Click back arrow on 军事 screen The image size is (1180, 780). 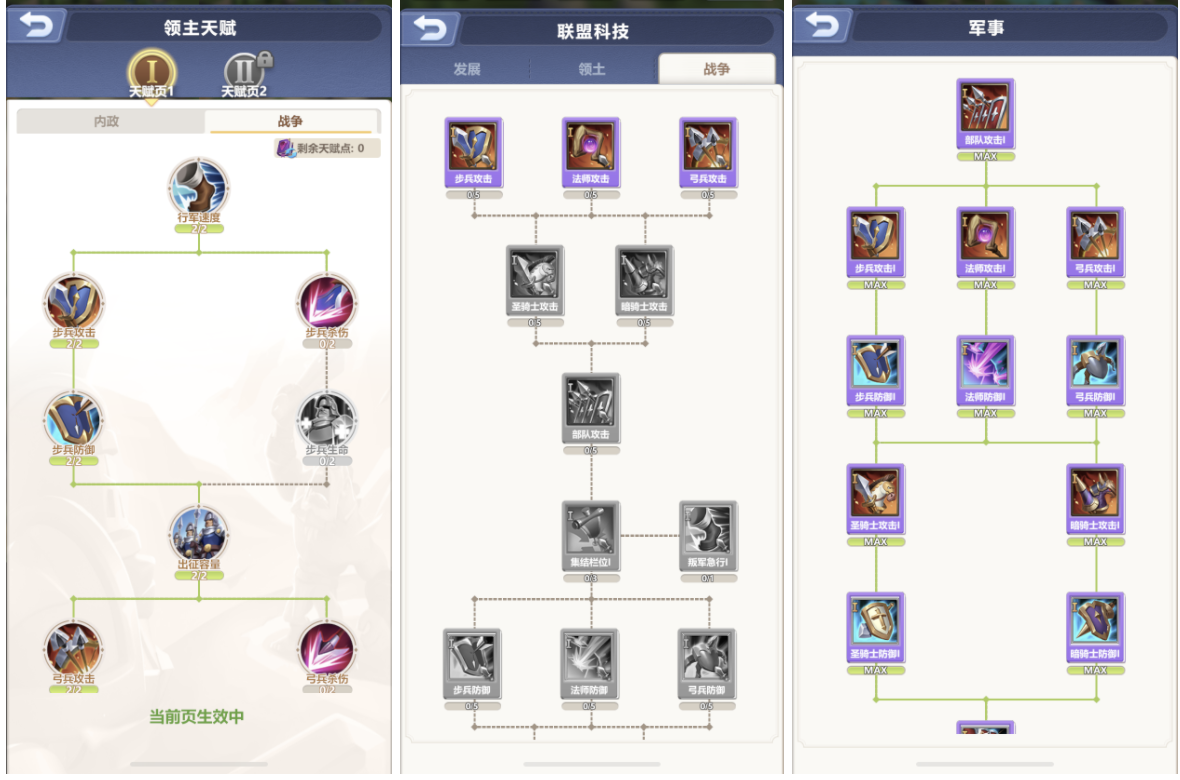823,26
